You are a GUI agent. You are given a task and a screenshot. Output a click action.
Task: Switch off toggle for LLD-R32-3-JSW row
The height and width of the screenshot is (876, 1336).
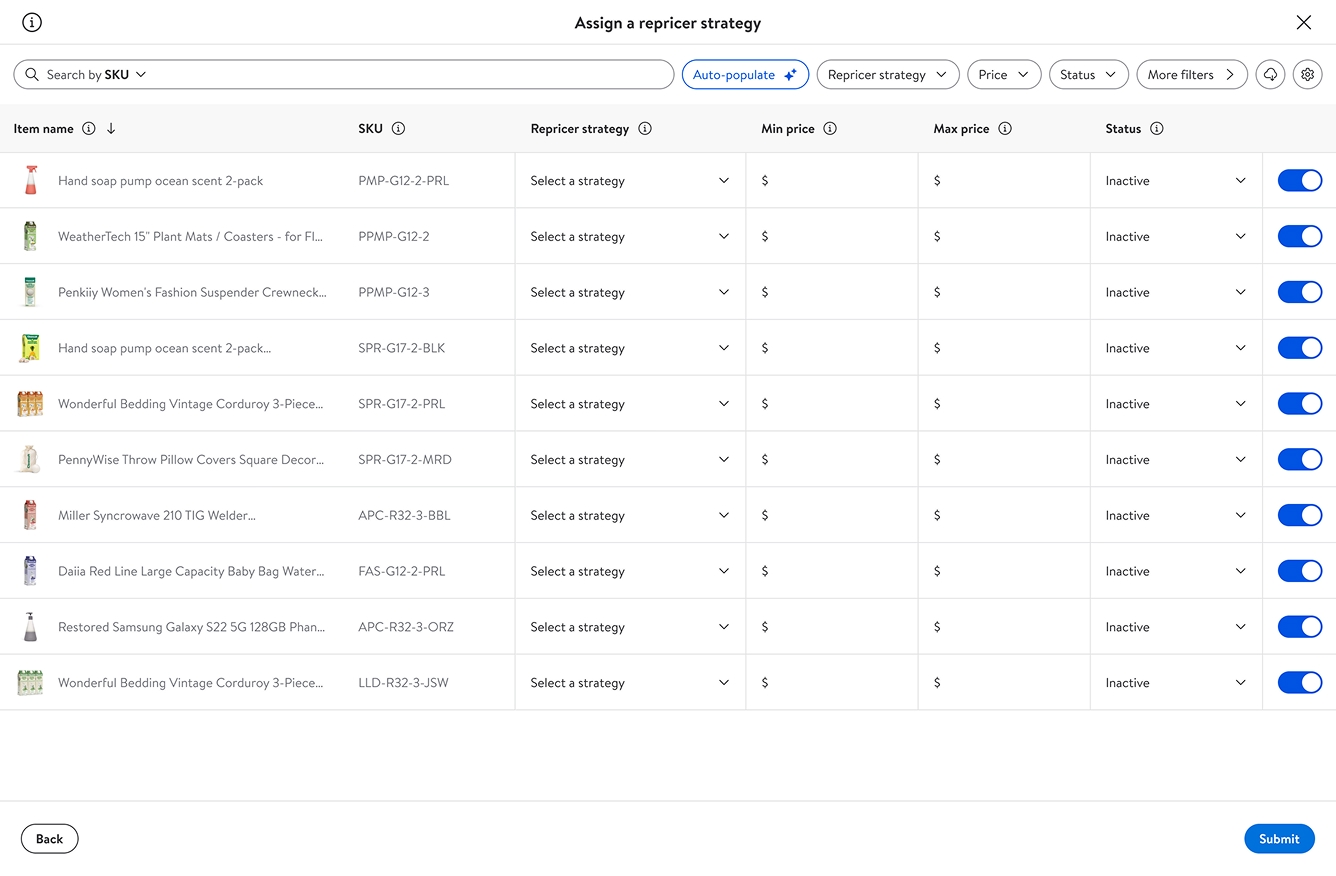pos(1299,683)
